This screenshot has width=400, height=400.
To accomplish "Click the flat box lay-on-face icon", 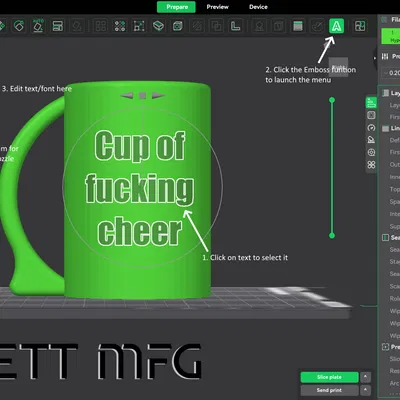I will [x=158, y=26].
